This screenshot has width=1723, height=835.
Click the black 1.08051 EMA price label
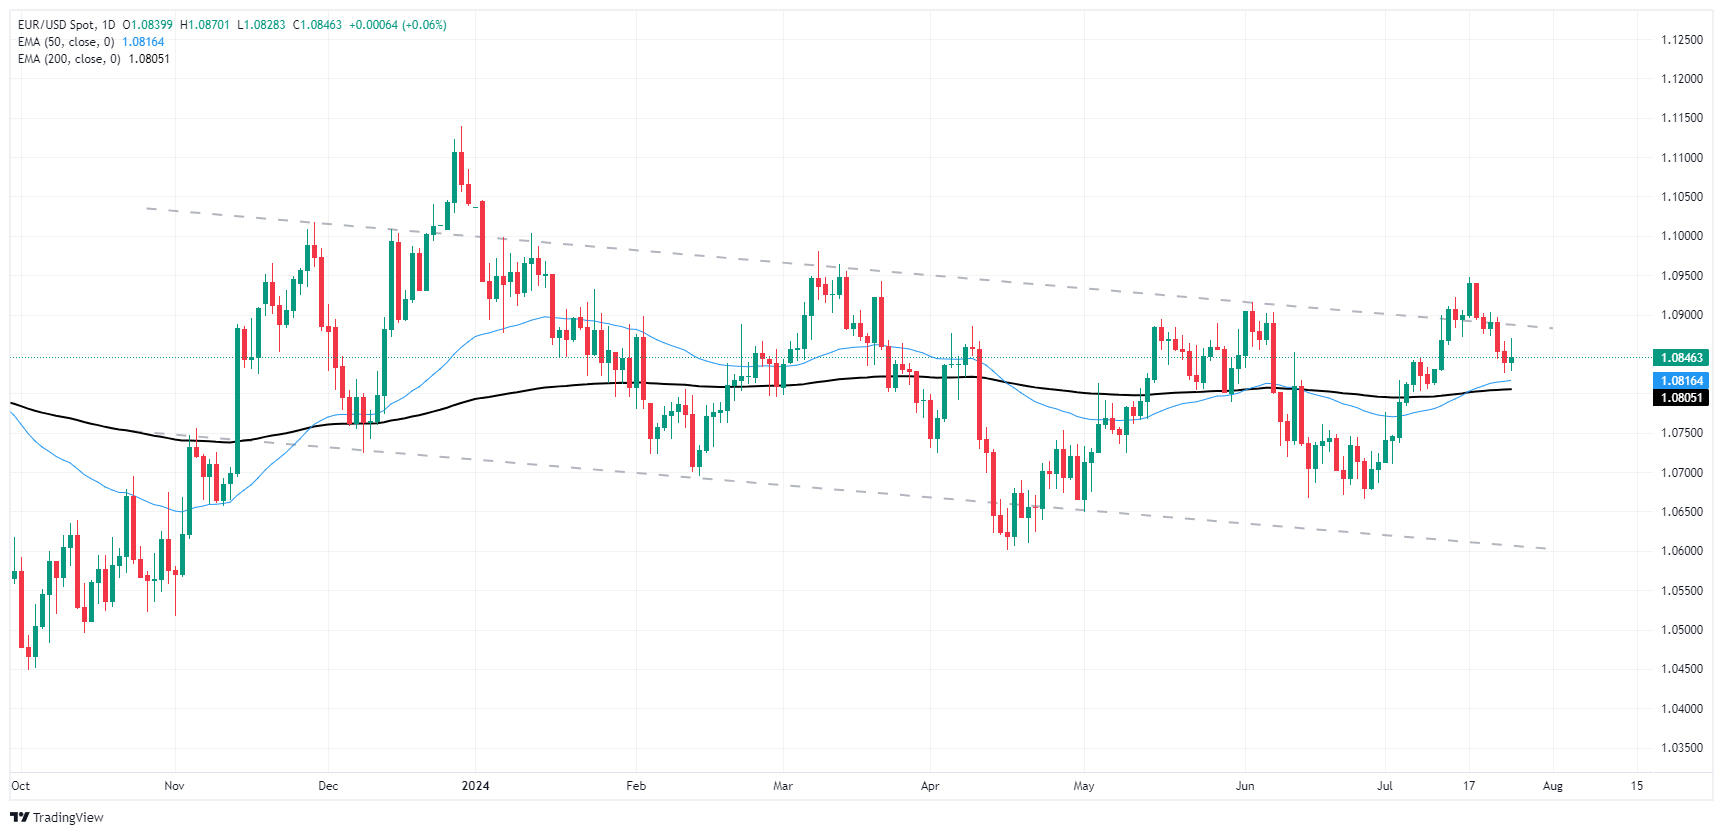pos(1681,397)
